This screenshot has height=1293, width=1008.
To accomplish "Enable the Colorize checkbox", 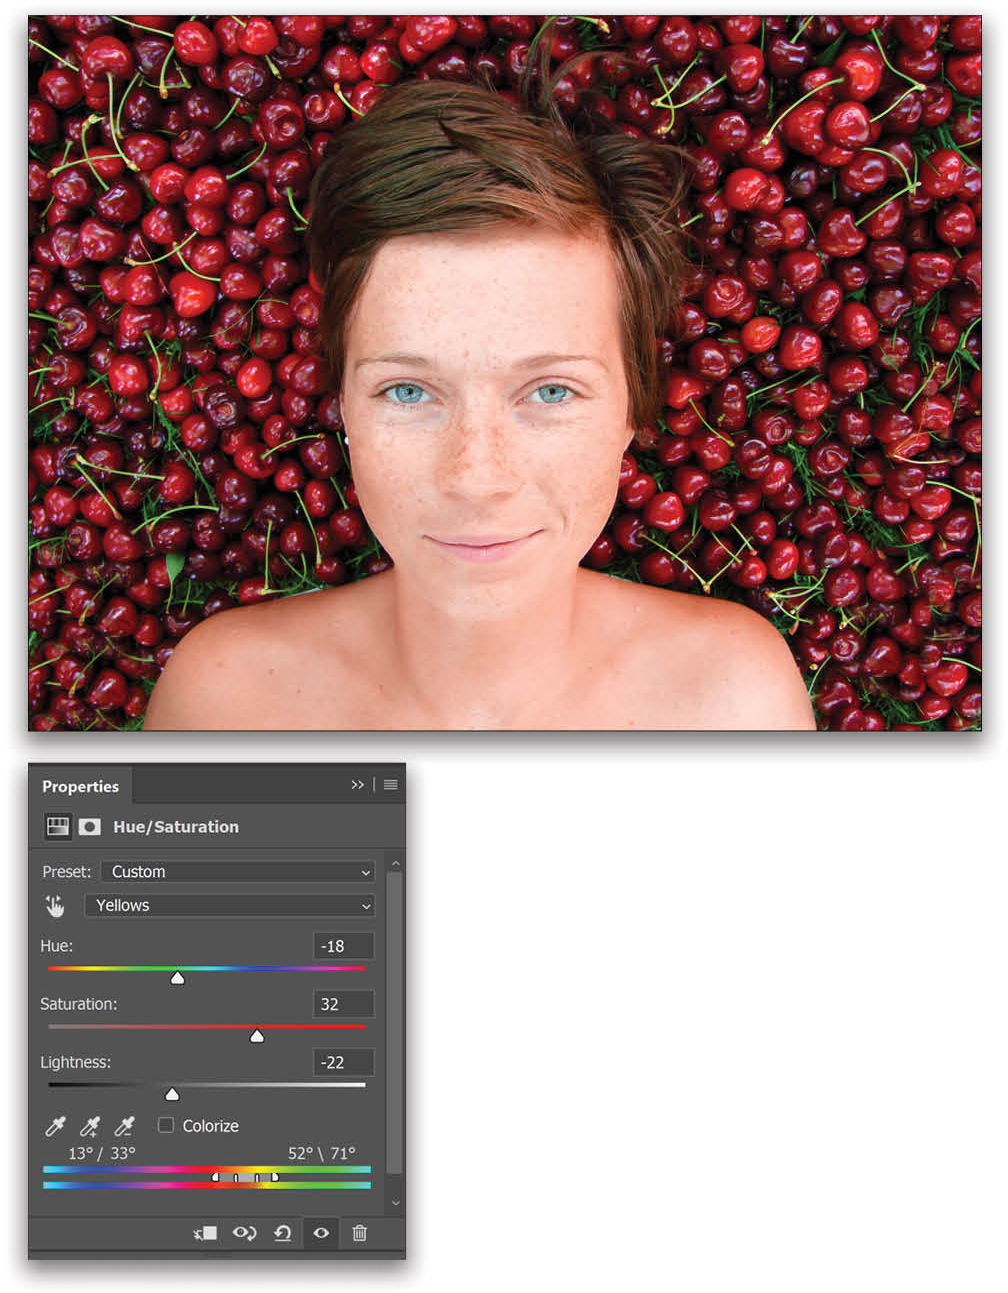I will 165,1125.
